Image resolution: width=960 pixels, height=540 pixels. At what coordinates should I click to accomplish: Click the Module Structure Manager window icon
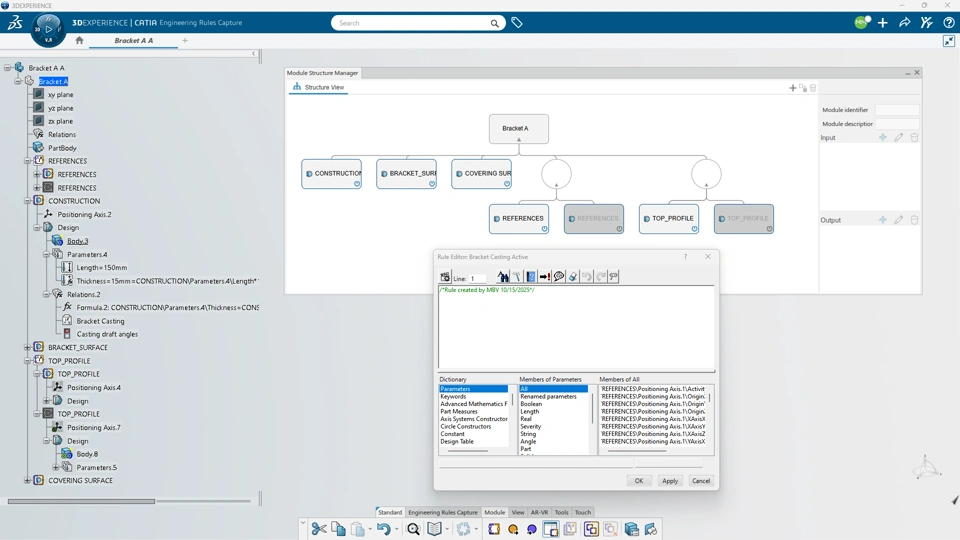[x=550, y=529]
